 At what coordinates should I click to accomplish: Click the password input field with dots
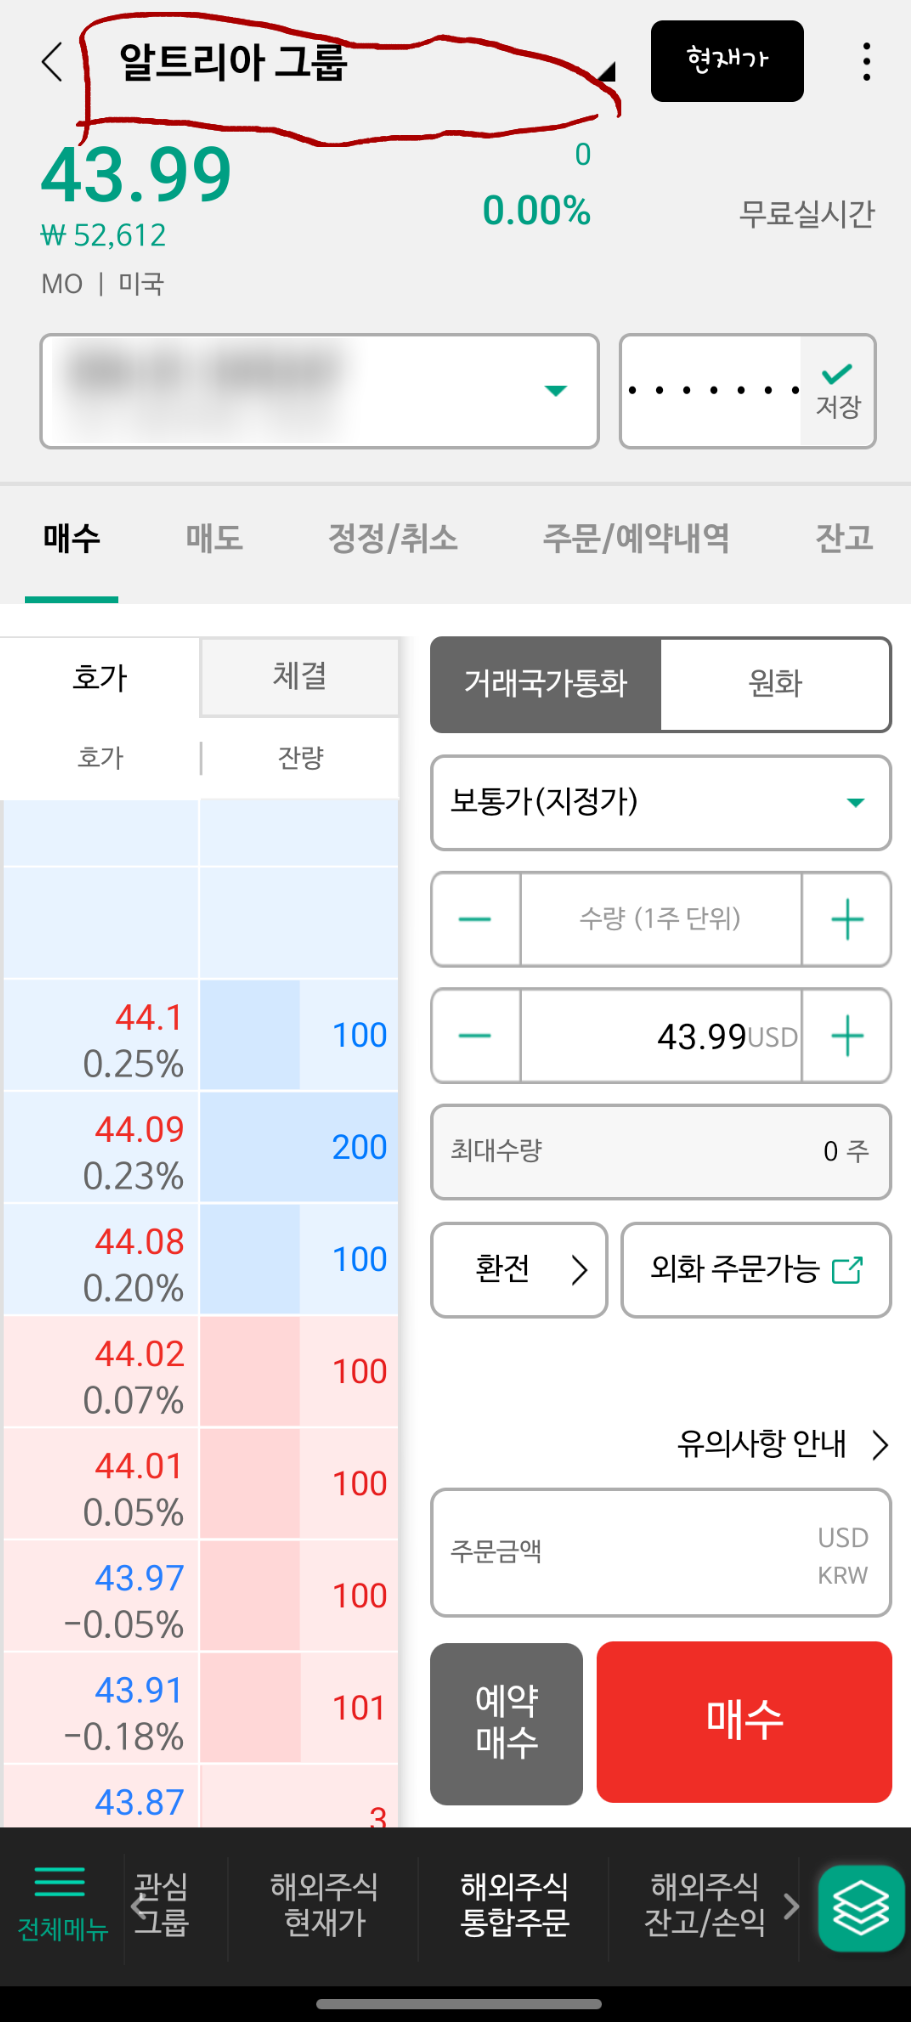[x=712, y=390]
